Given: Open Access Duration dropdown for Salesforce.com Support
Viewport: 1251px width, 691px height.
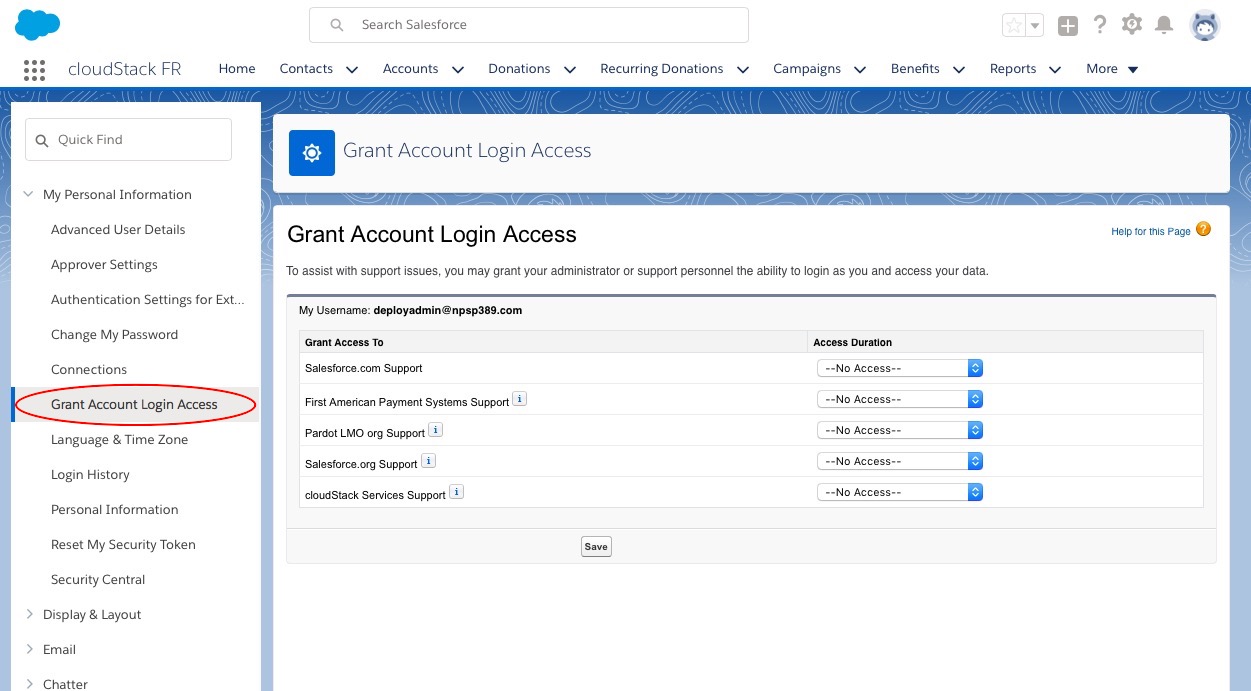Looking at the screenshot, I should [x=900, y=368].
